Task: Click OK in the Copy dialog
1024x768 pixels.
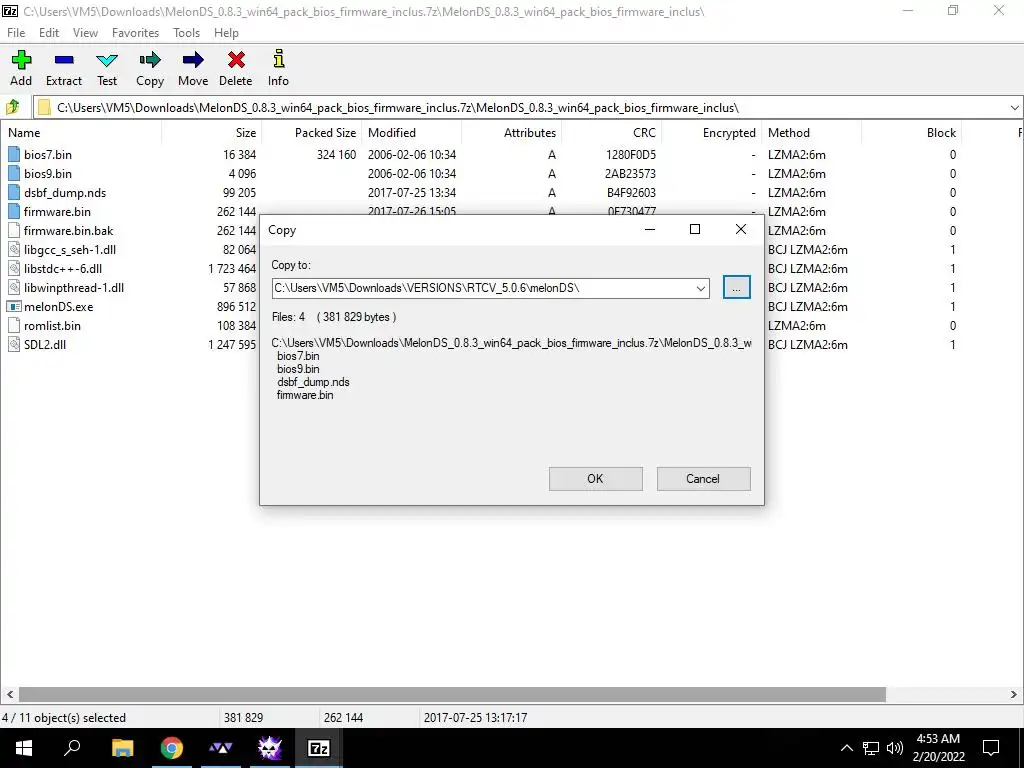Action: [x=596, y=479]
